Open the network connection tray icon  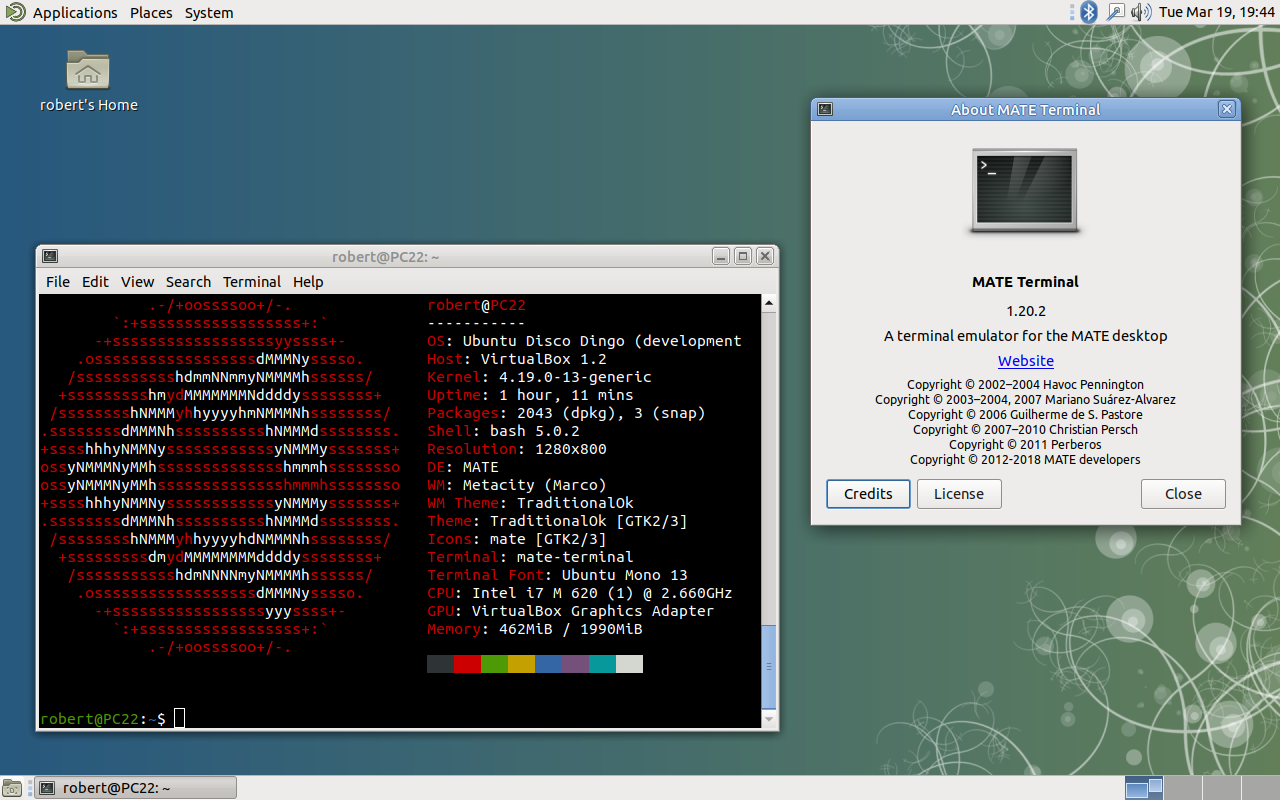[1116, 12]
